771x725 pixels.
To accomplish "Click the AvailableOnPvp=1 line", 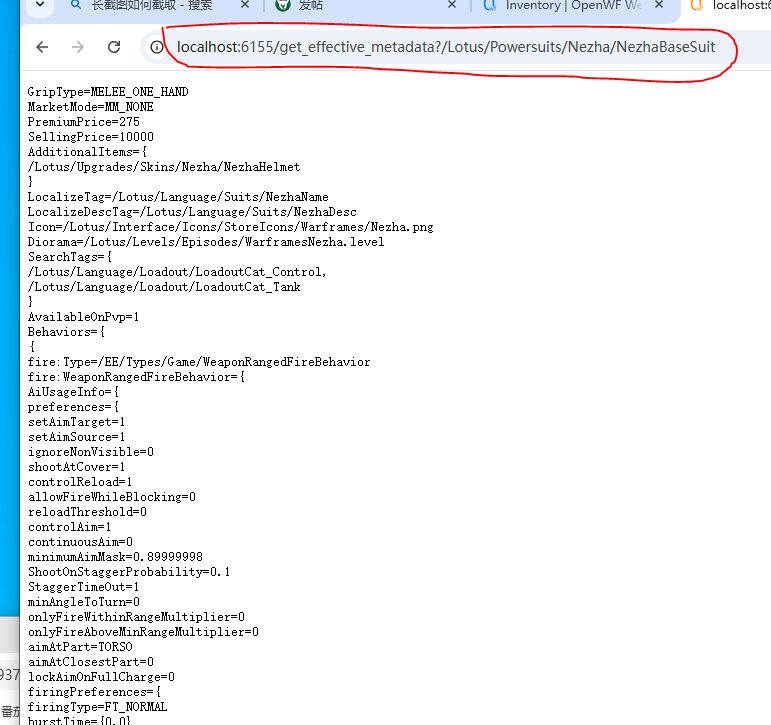I will [84, 317].
